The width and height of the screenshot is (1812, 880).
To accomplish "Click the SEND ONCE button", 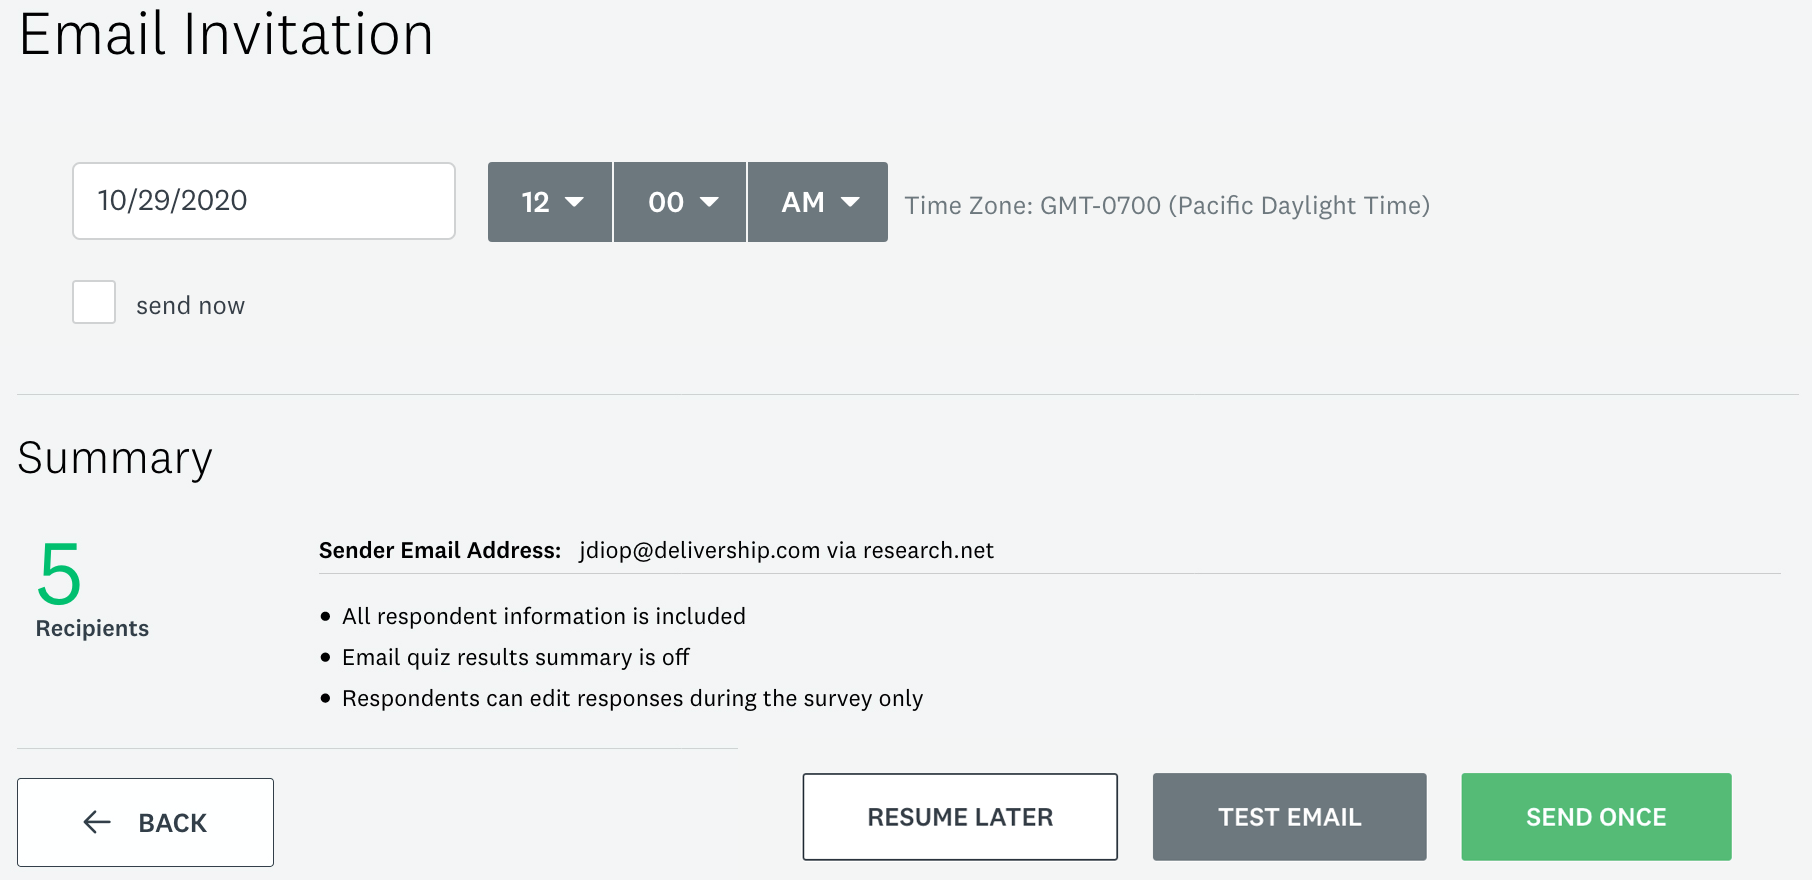I will [x=1595, y=817].
